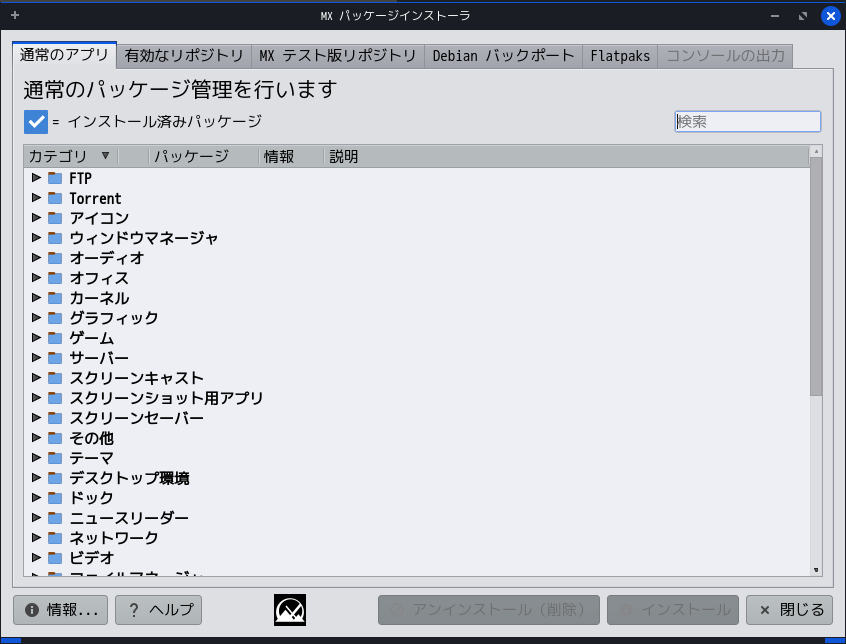Sort by the カテゴリ column header

click(x=71, y=156)
